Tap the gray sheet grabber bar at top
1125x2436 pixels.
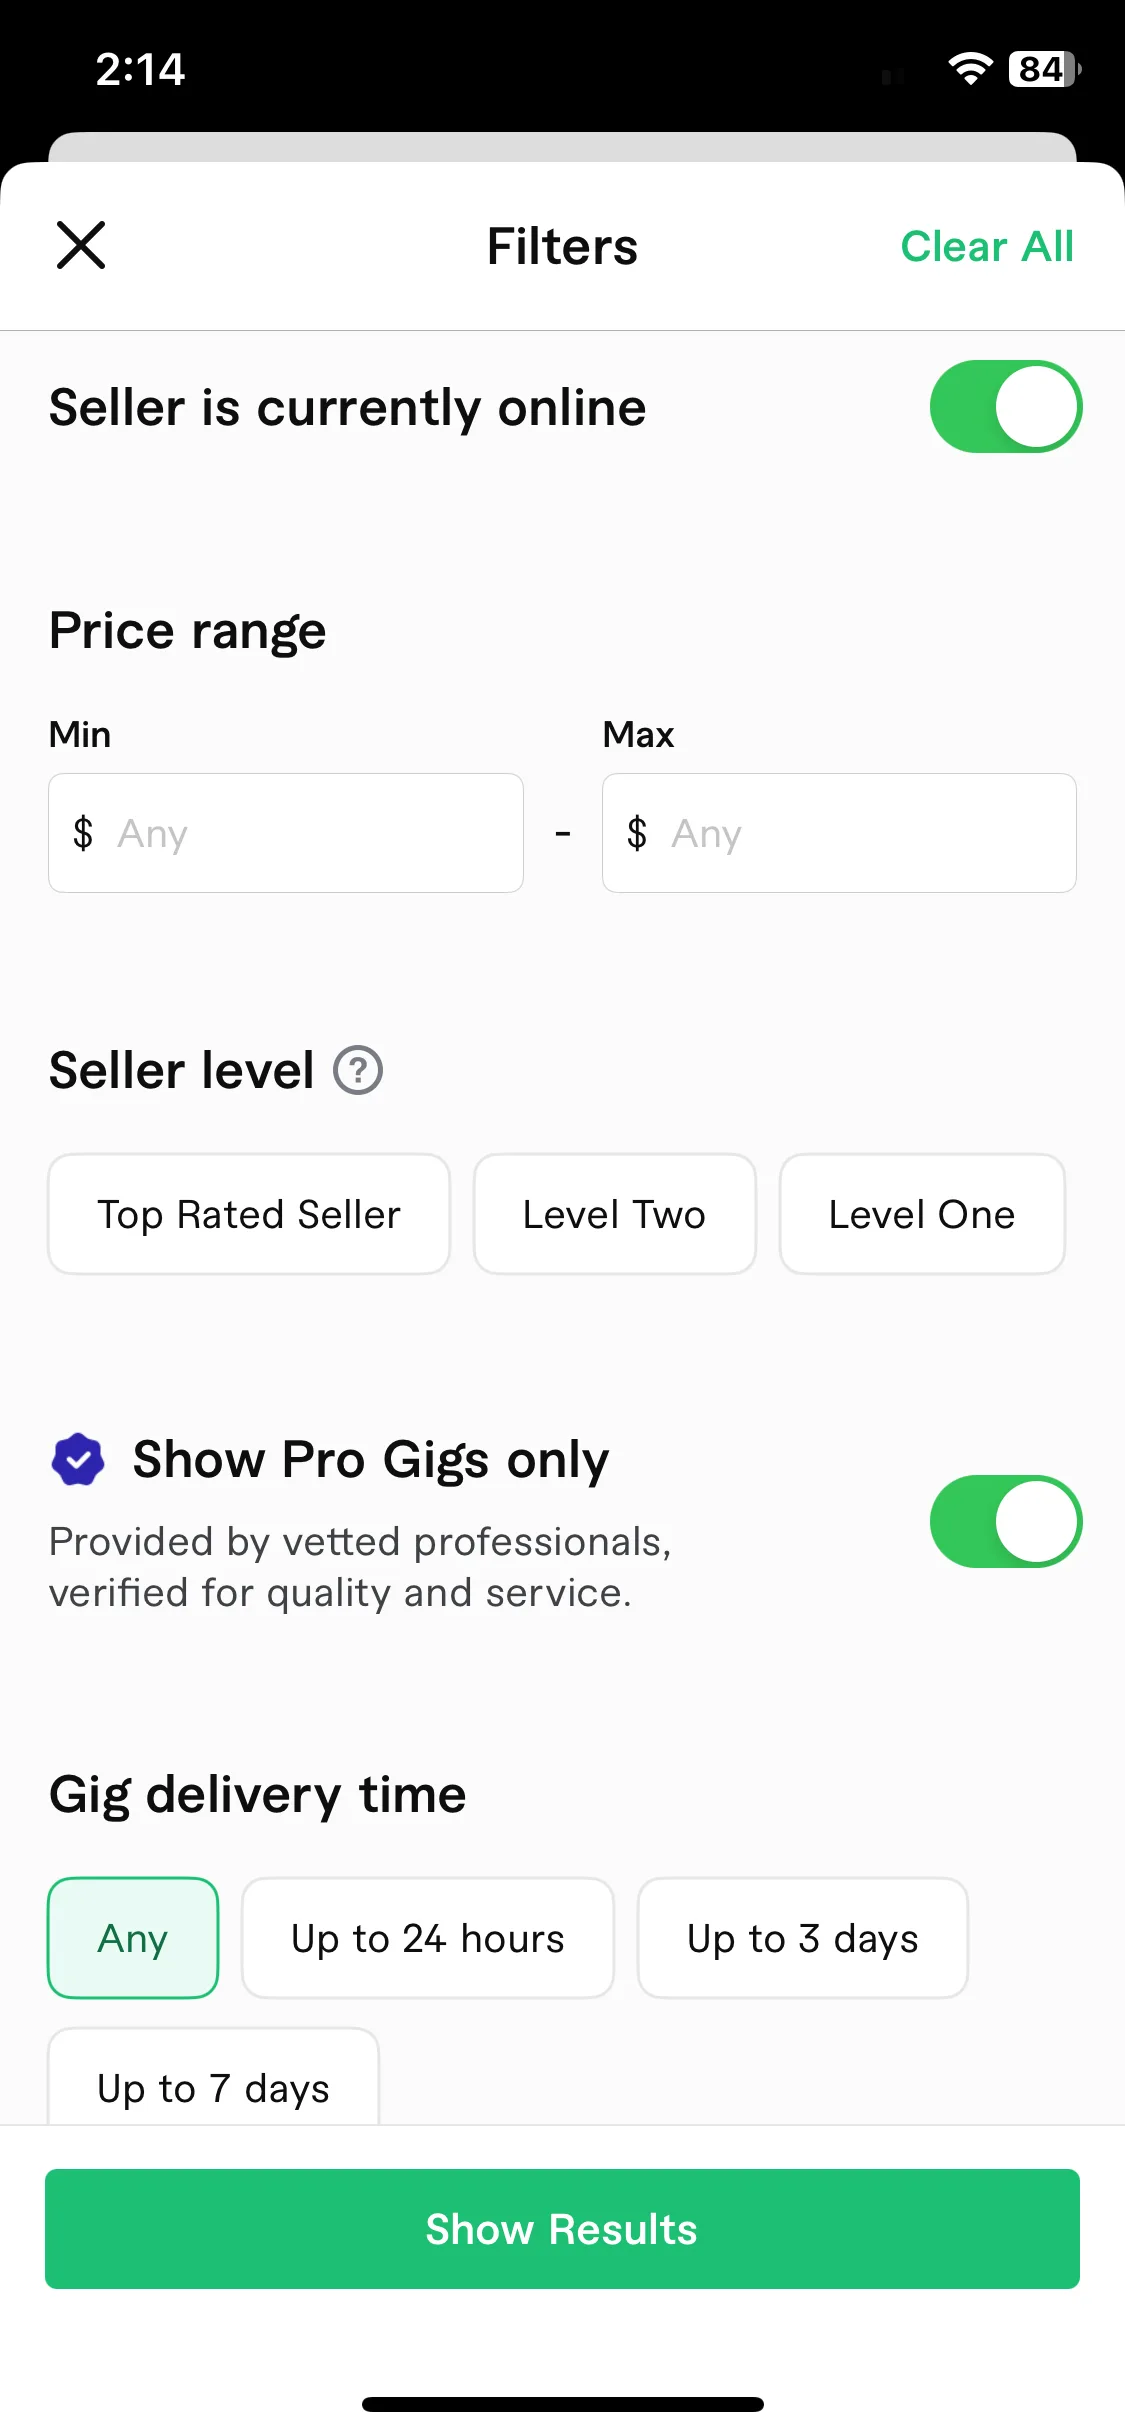pos(562,147)
